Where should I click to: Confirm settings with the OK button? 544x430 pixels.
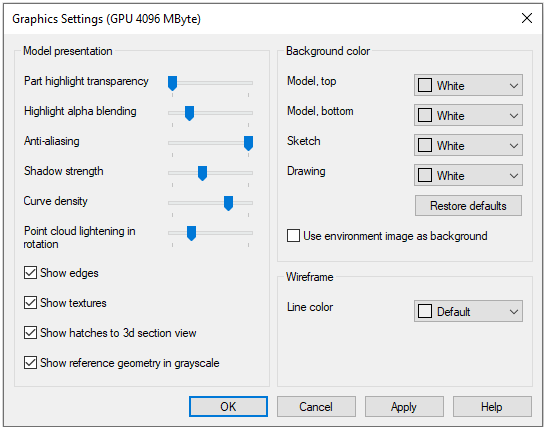pyautogui.click(x=228, y=406)
